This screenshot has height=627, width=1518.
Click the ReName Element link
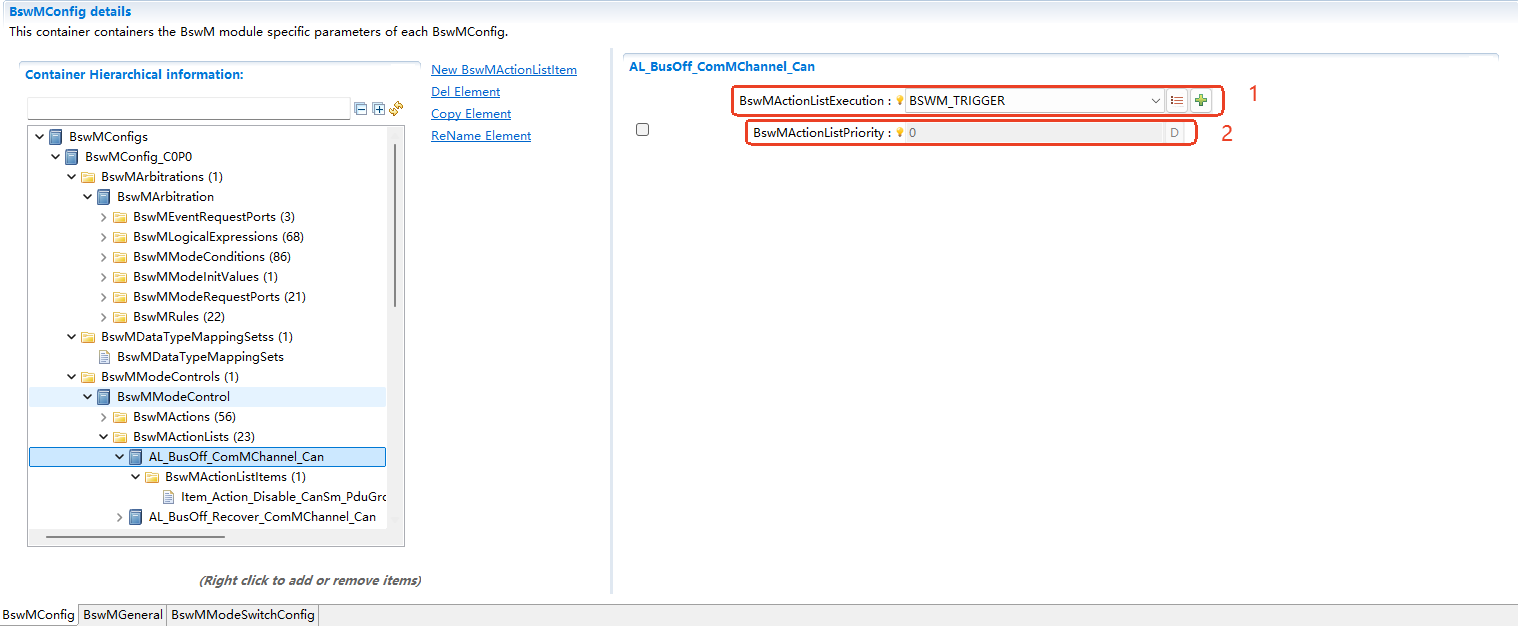[480, 135]
